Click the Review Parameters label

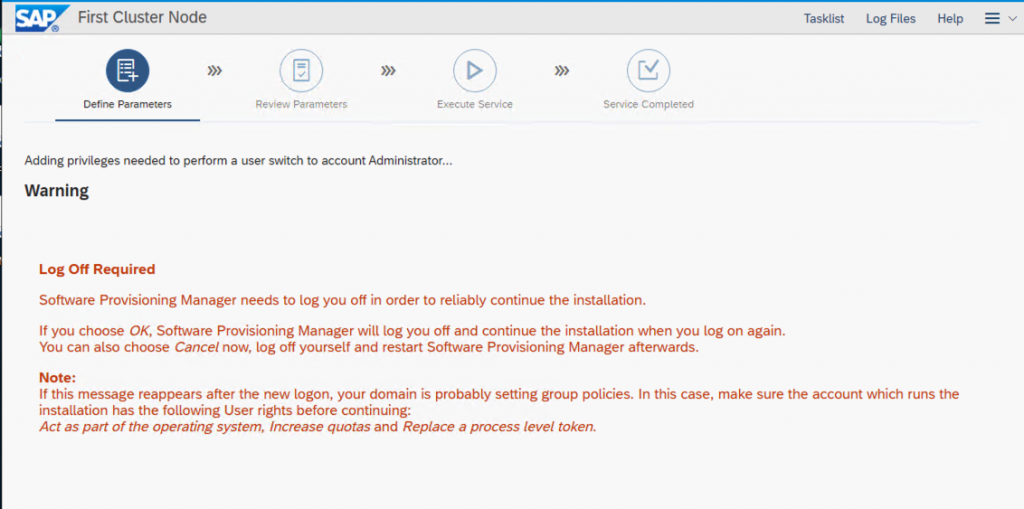[x=301, y=105]
